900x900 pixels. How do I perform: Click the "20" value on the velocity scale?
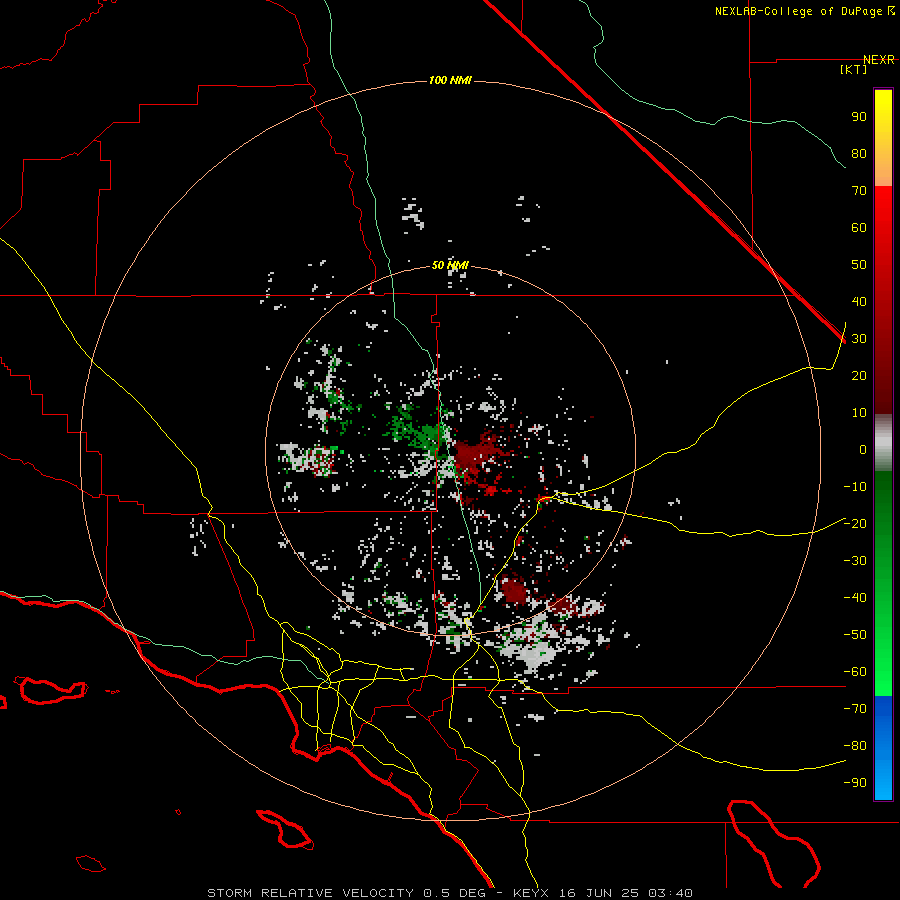(x=859, y=375)
